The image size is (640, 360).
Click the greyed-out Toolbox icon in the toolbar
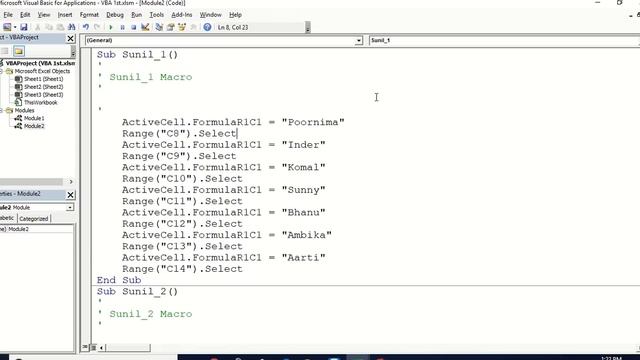[193, 27]
